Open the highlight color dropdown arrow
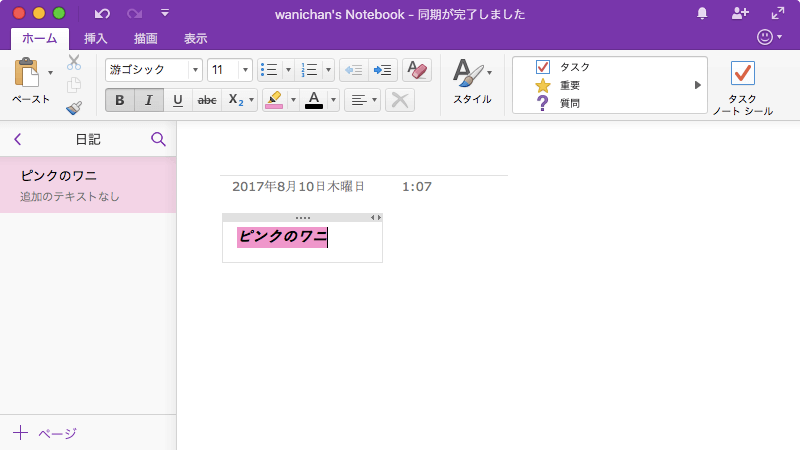The image size is (800, 450). click(293, 100)
